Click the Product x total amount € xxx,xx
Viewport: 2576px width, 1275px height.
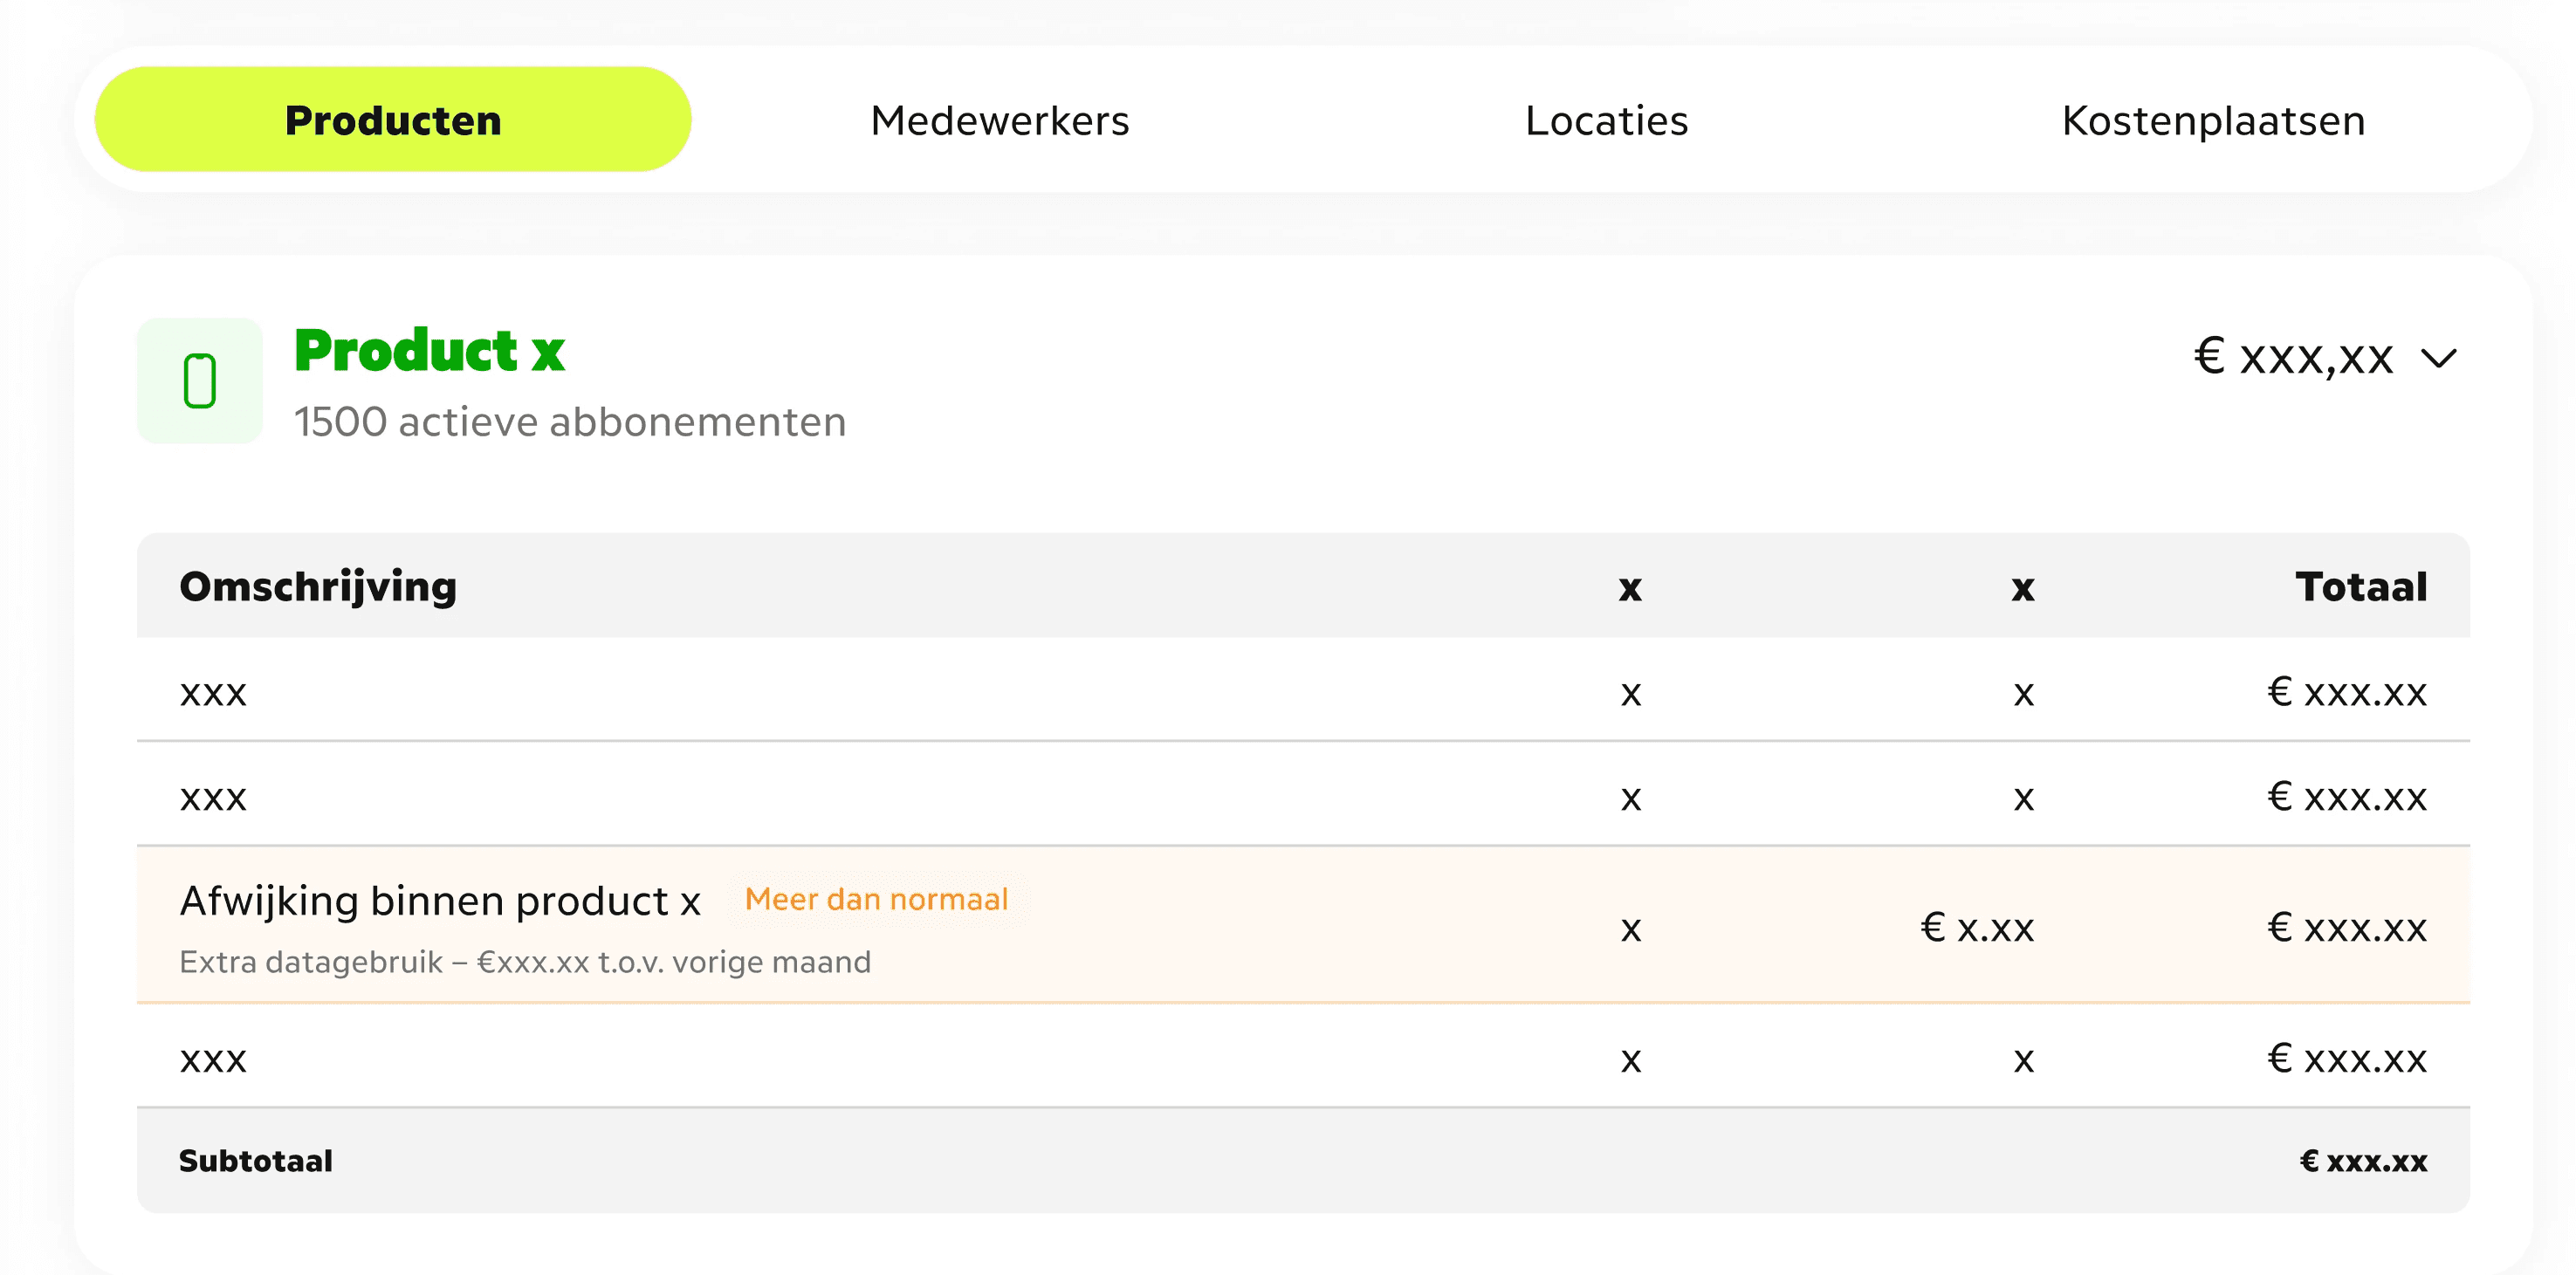coord(2293,357)
